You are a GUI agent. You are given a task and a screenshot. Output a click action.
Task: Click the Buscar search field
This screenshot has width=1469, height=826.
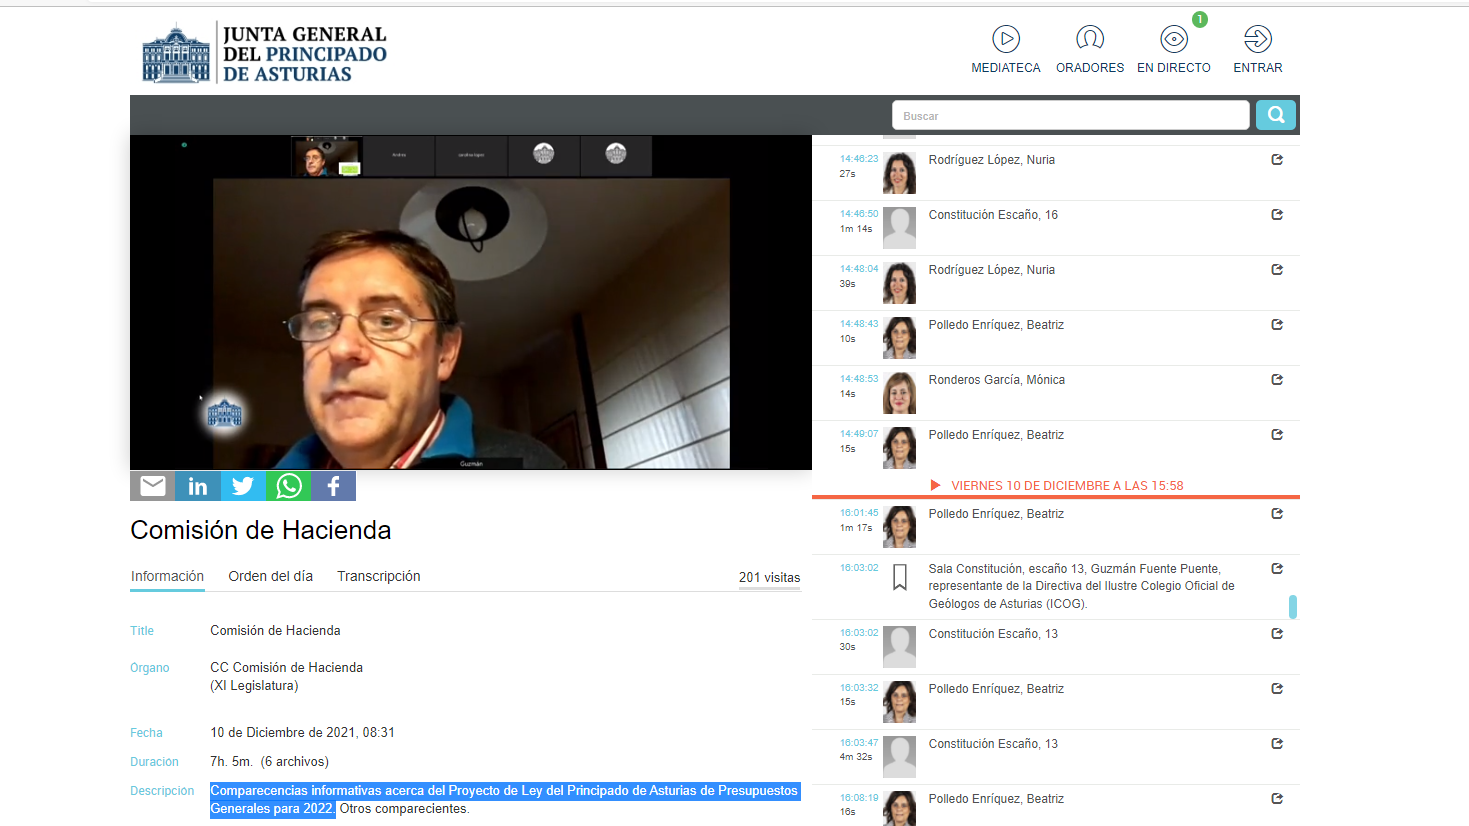pos(1070,115)
